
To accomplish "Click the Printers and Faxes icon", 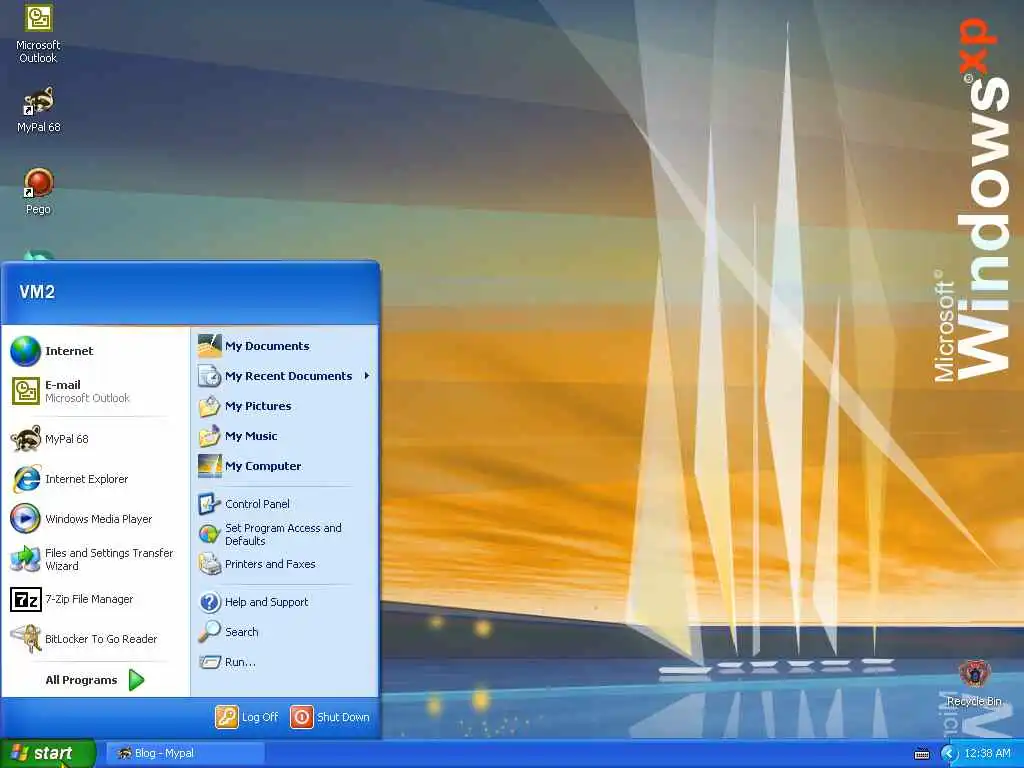I will [210, 564].
